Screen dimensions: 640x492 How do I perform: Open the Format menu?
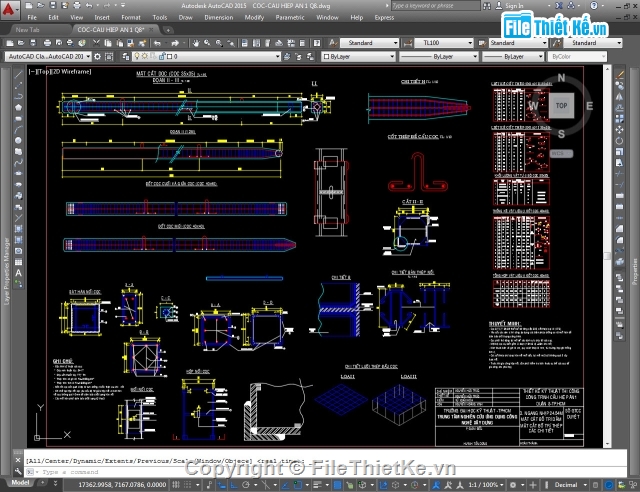(x=131, y=18)
